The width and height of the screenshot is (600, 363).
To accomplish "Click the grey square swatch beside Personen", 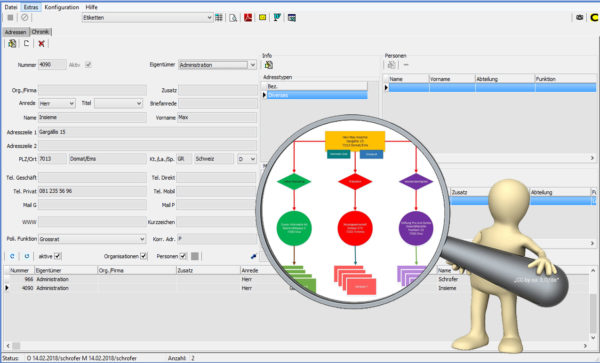I will [x=195, y=256].
